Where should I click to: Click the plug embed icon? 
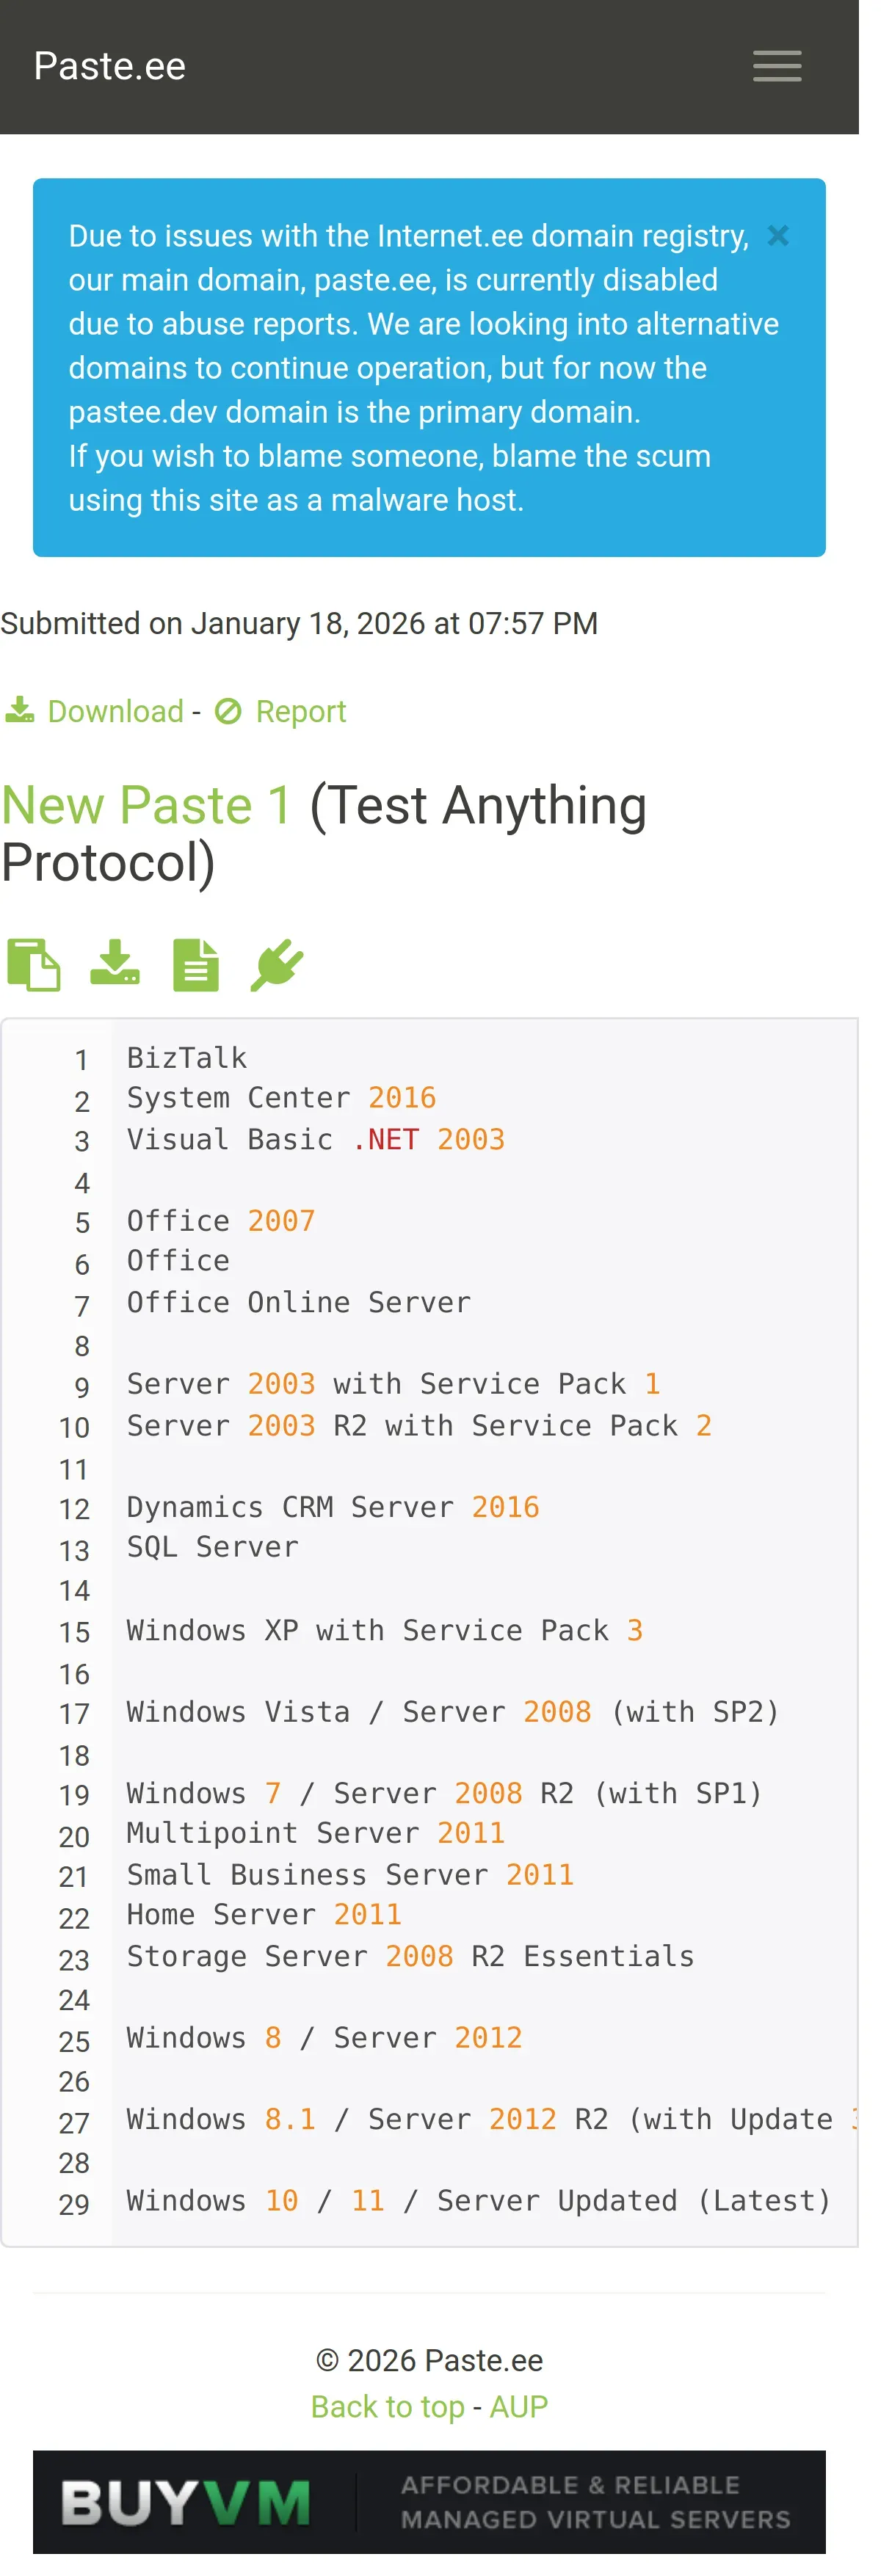(x=277, y=965)
